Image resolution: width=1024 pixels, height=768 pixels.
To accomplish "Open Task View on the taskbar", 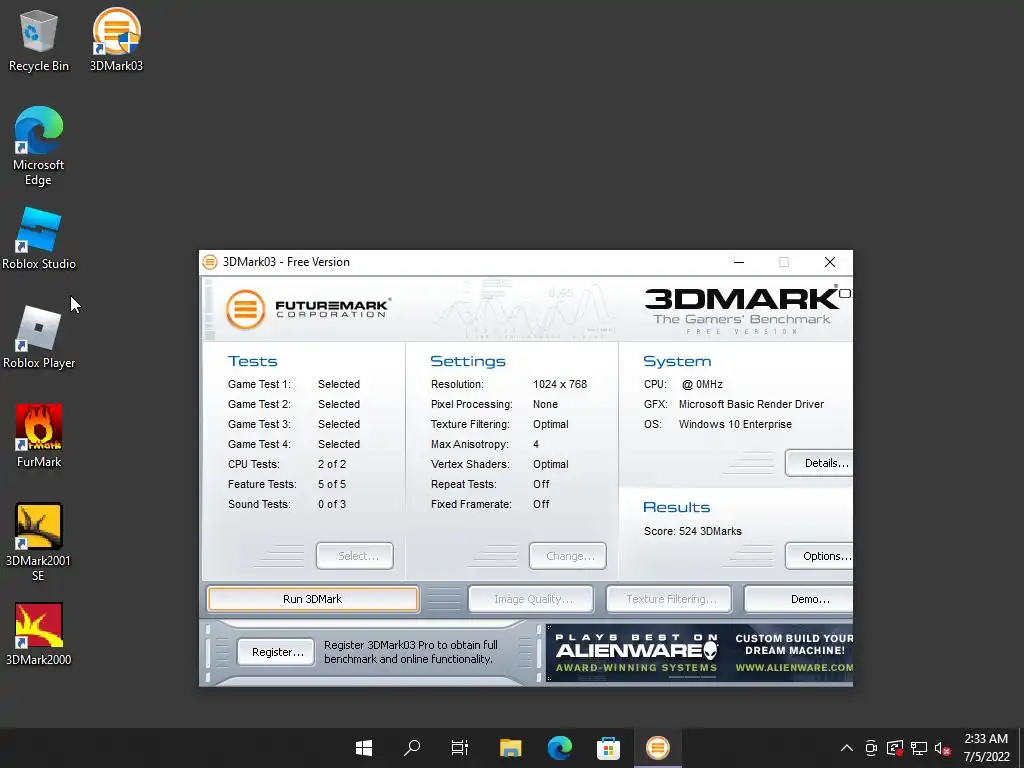I will pyautogui.click(x=460, y=748).
